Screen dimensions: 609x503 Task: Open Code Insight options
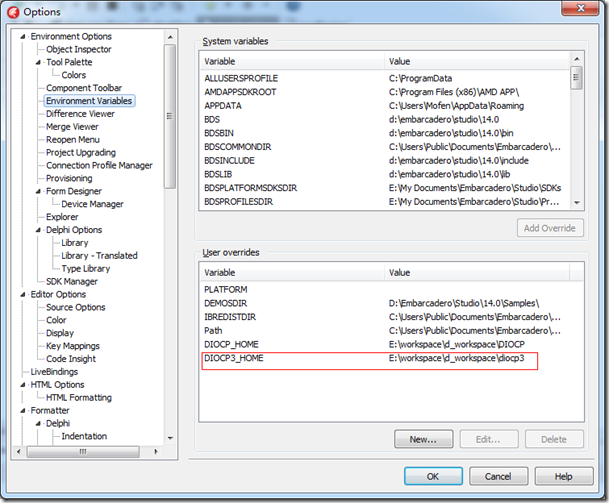pos(71,359)
